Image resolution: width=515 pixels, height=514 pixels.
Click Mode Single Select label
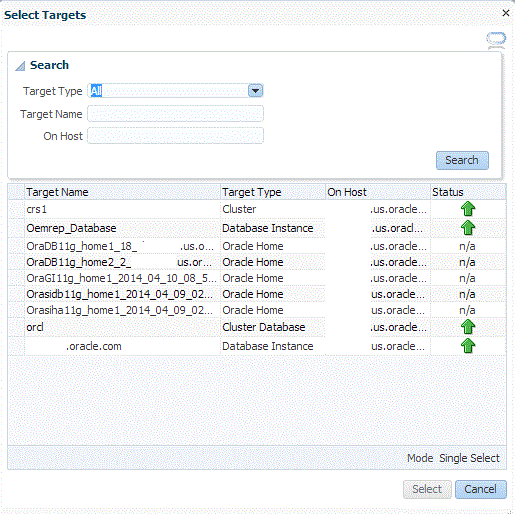coord(453,458)
